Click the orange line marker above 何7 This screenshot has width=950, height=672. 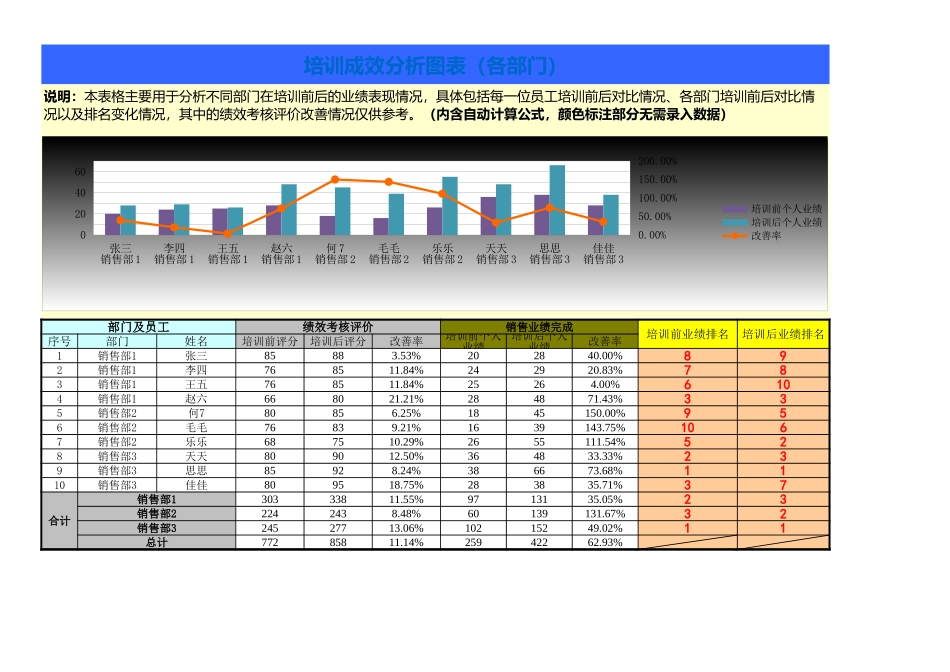pyautogui.click(x=335, y=179)
